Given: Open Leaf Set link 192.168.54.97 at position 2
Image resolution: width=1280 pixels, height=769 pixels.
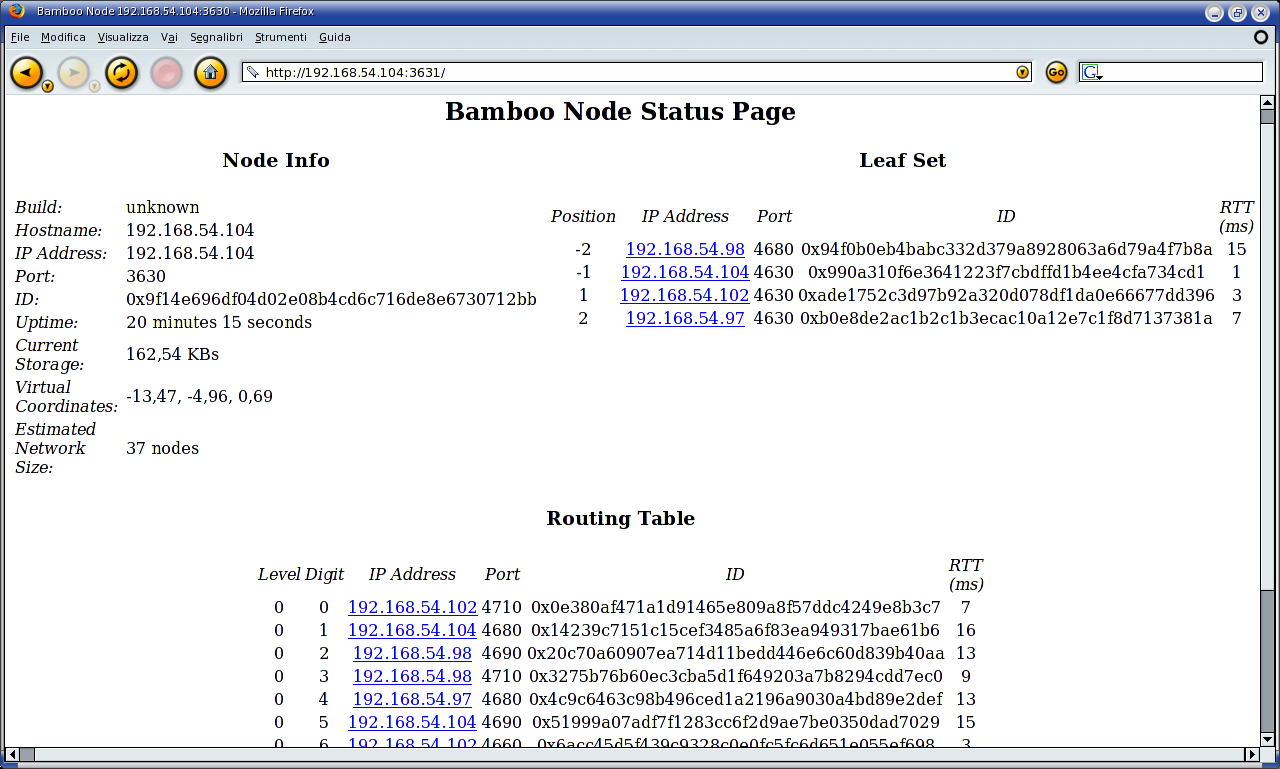Looking at the screenshot, I should [685, 318].
